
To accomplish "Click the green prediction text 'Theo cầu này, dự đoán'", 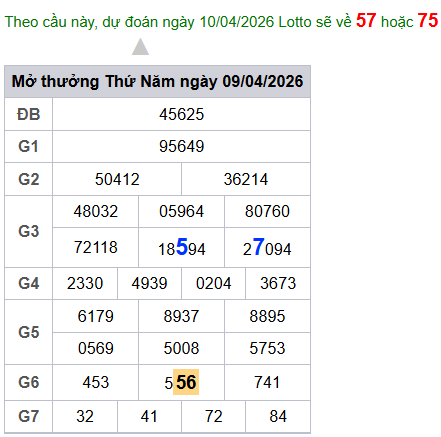I will [x=81, y=22].
